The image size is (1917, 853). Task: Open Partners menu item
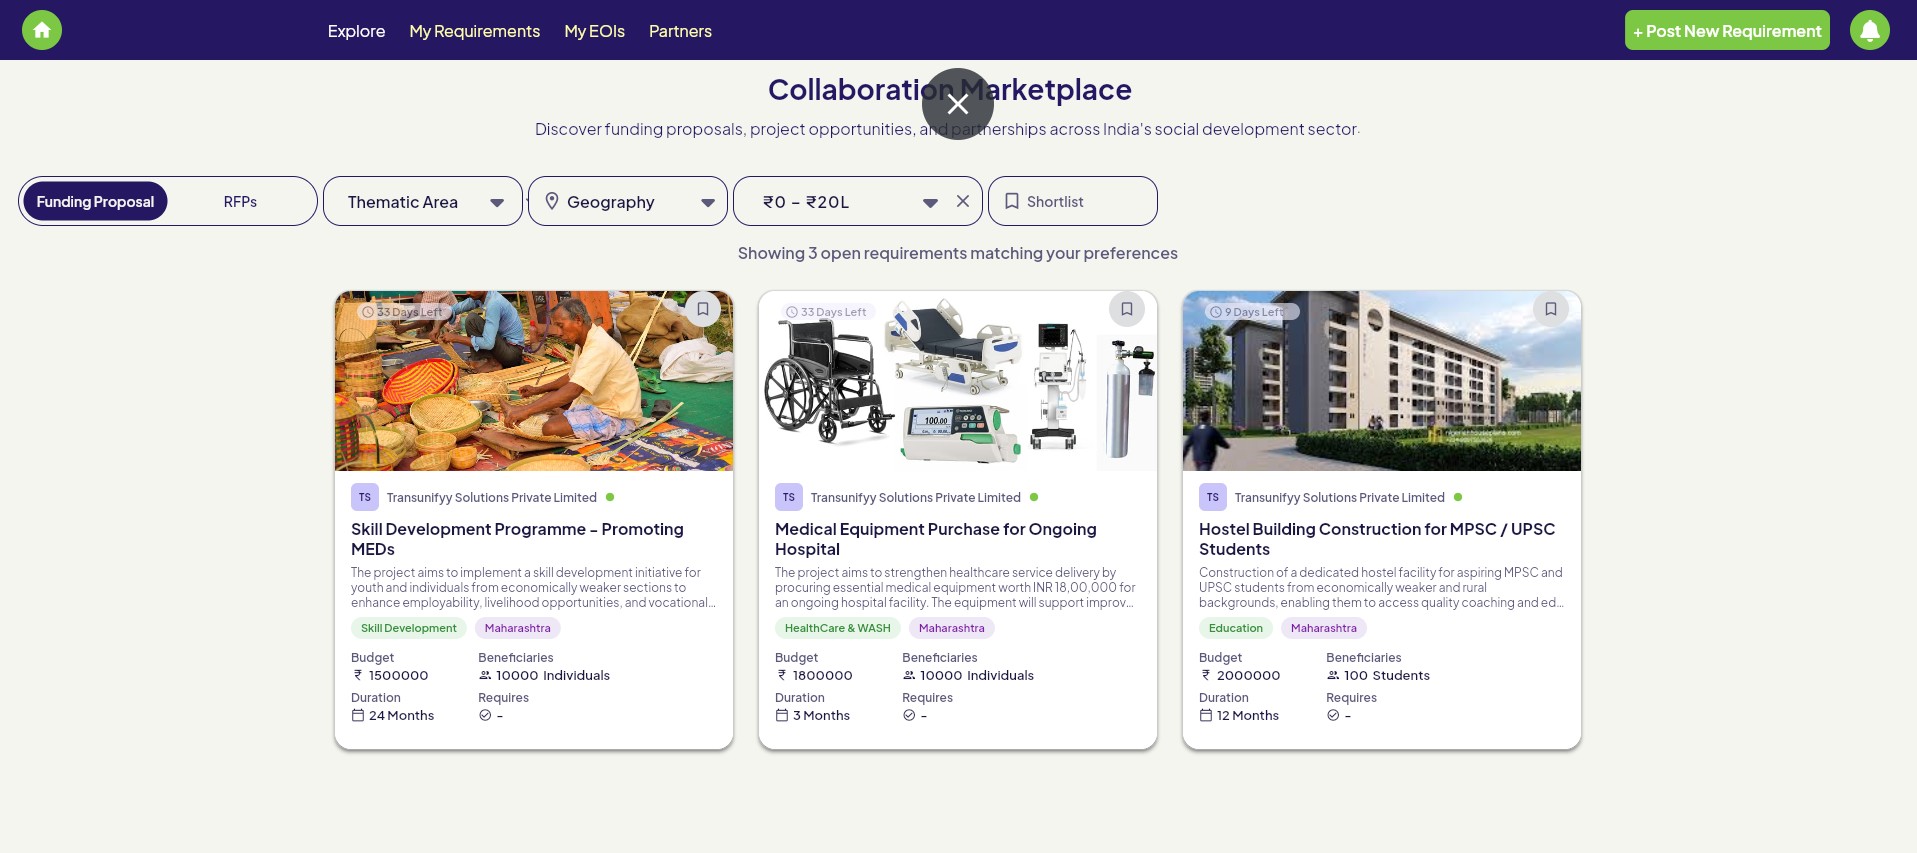[x=680, y=31]
